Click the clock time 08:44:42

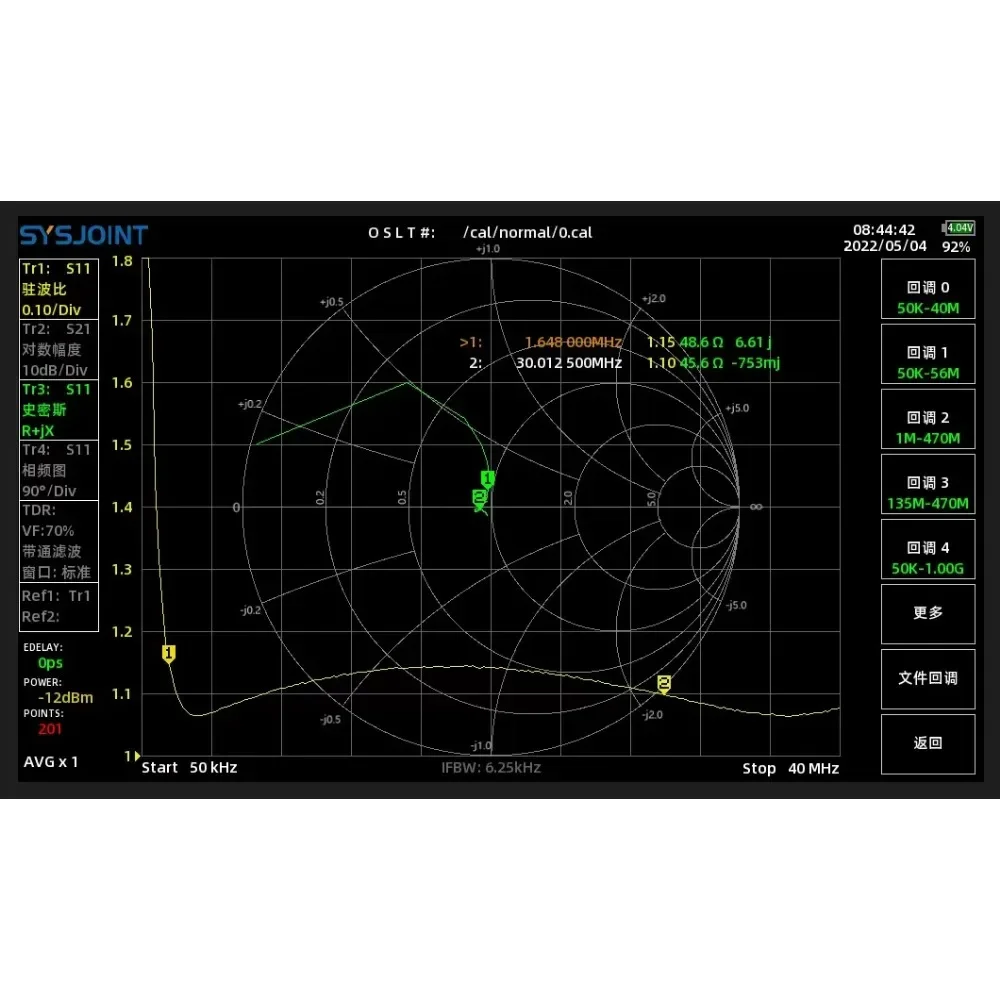point(884,230)
